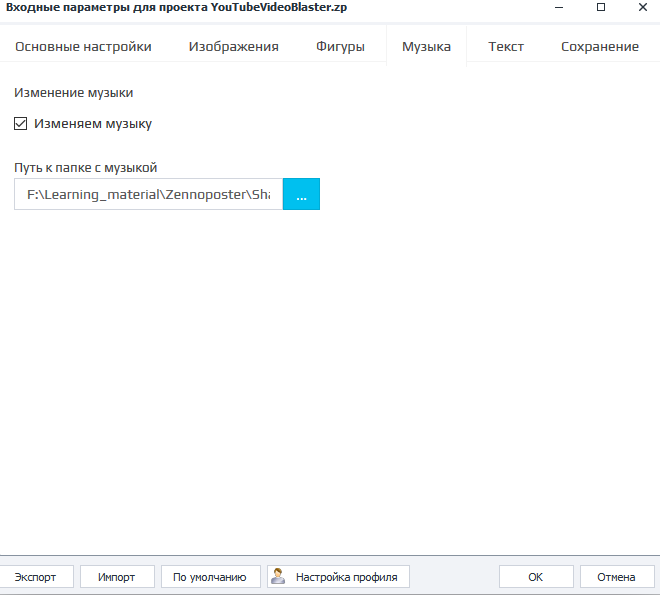660x595 pixels.
Task: Cancel with the Отмена button
Action: pyautogui.click(x=617, y=577)
